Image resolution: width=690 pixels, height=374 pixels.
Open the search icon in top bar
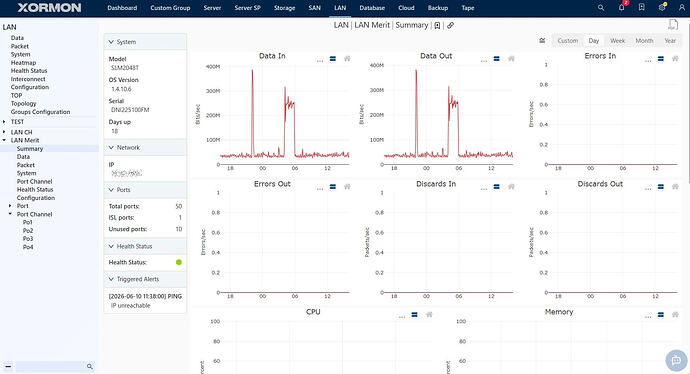[601, 8]
